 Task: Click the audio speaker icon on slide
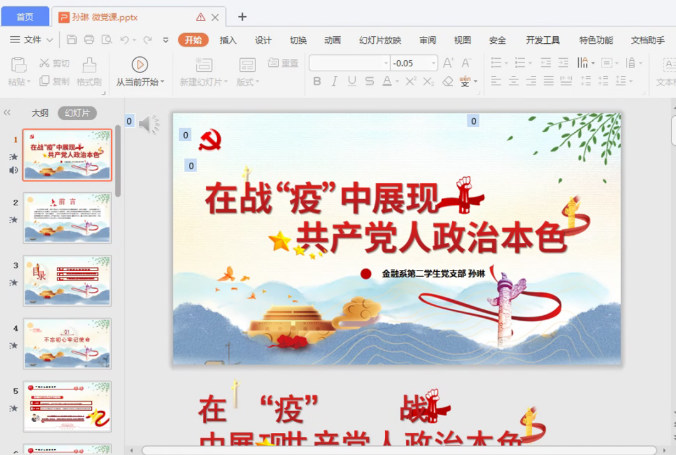tap(149, 124)
